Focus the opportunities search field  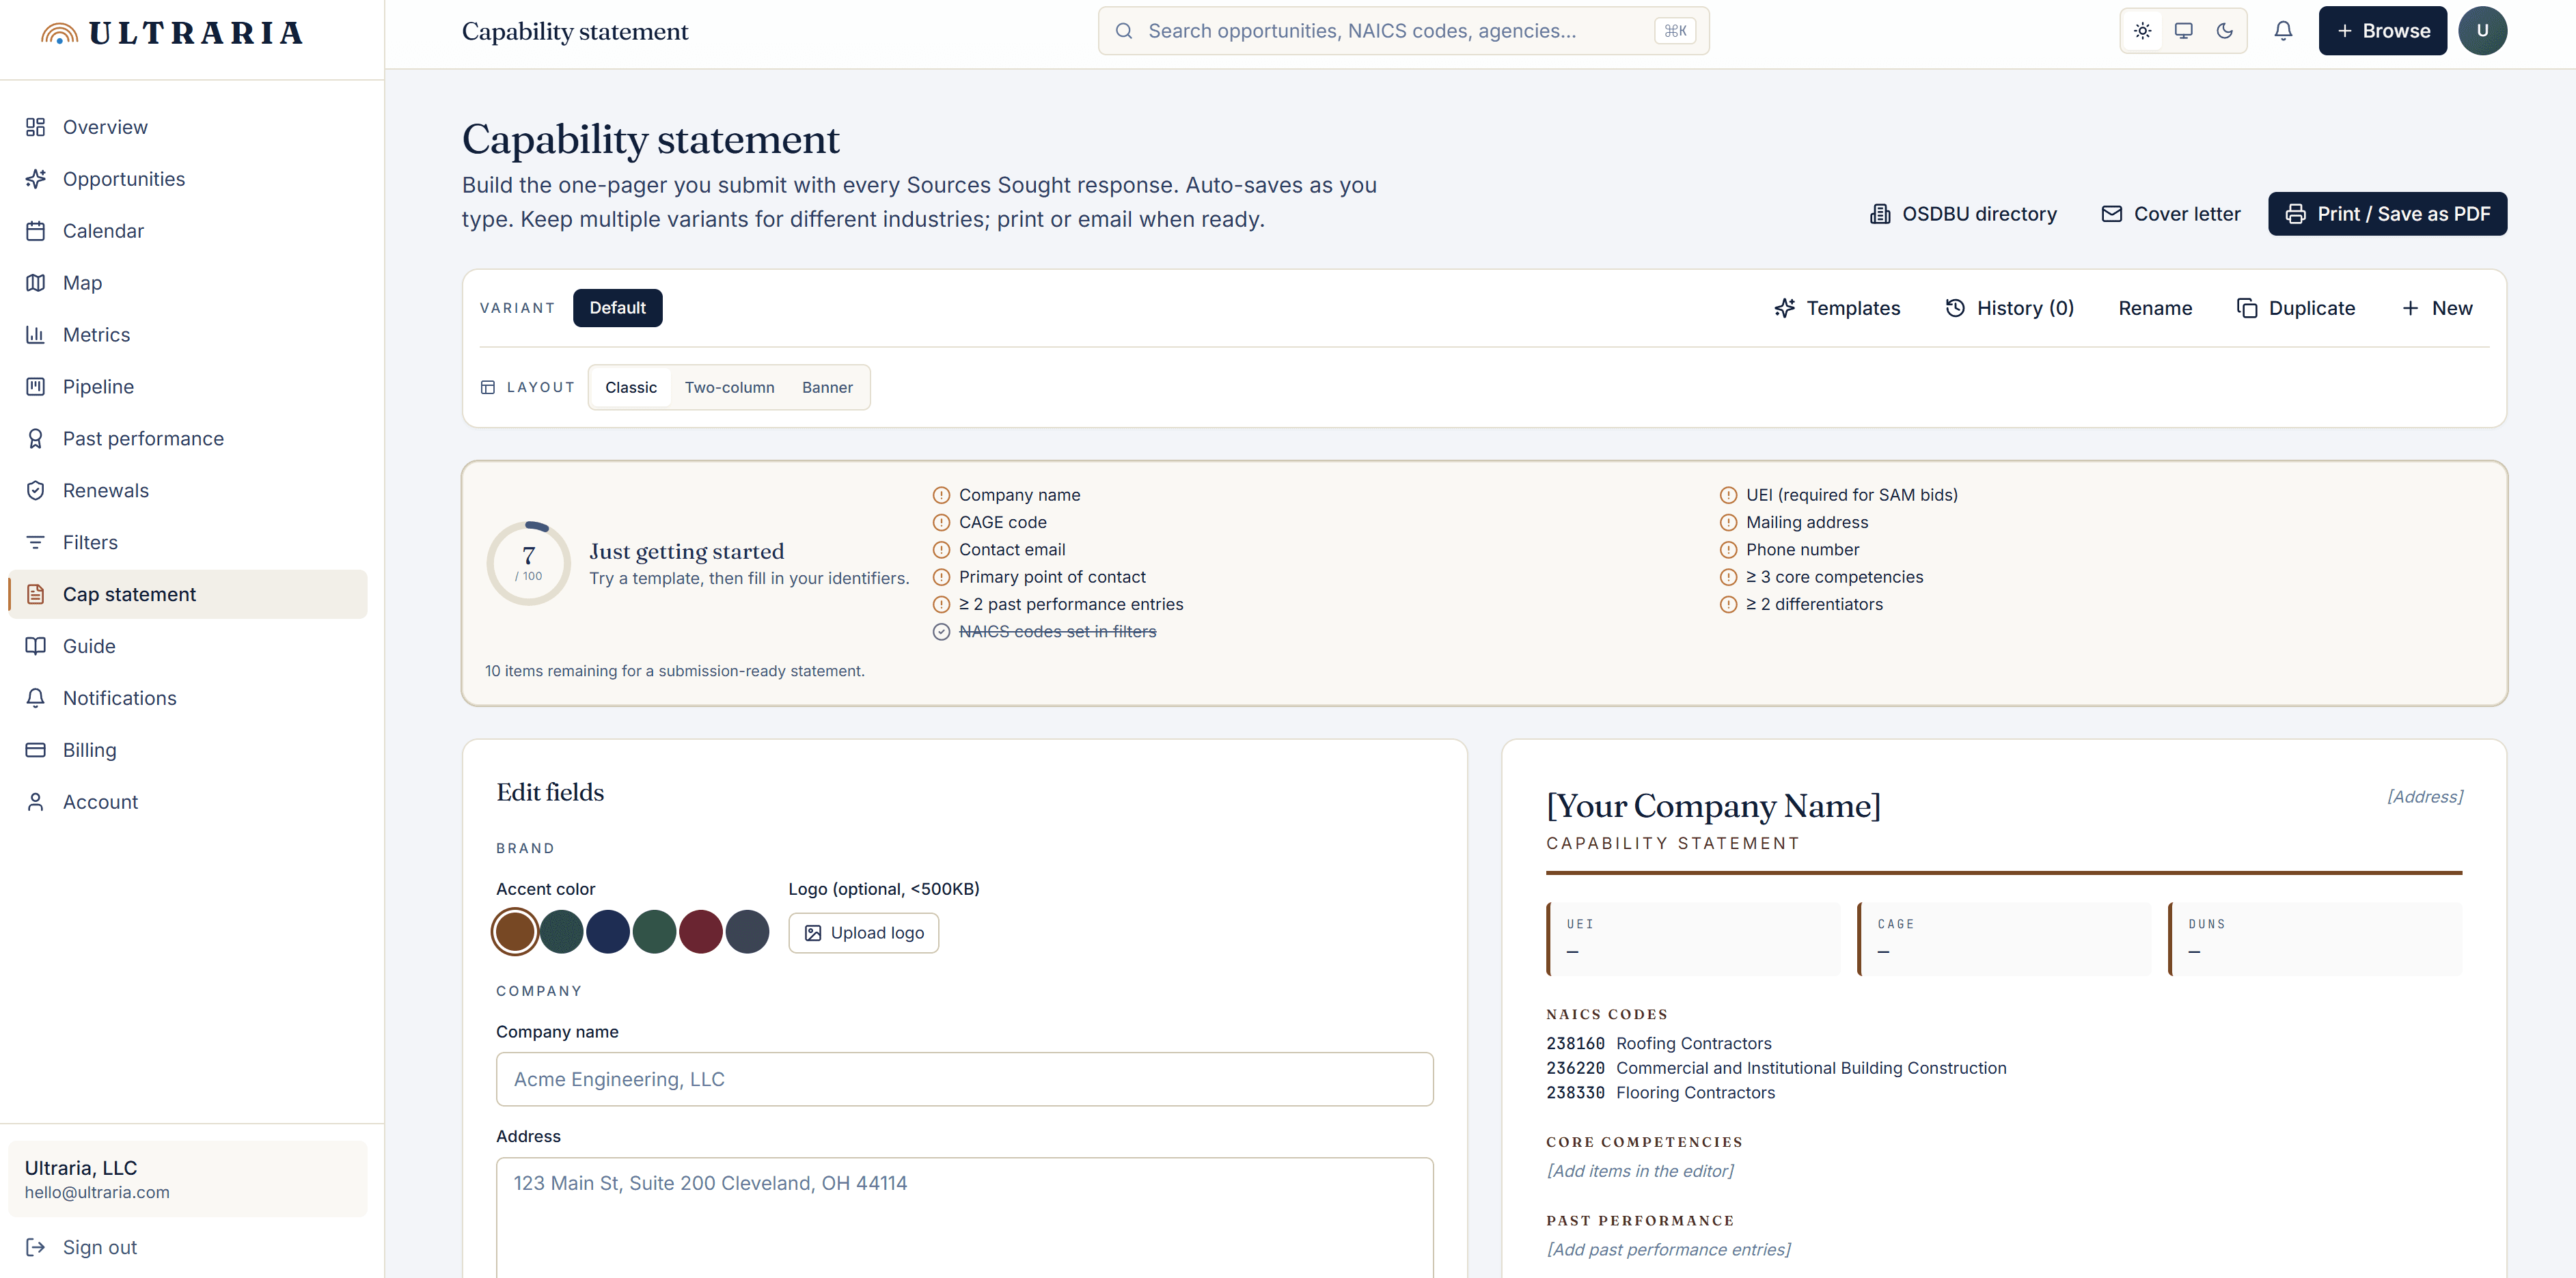[x=1403, y=31]
